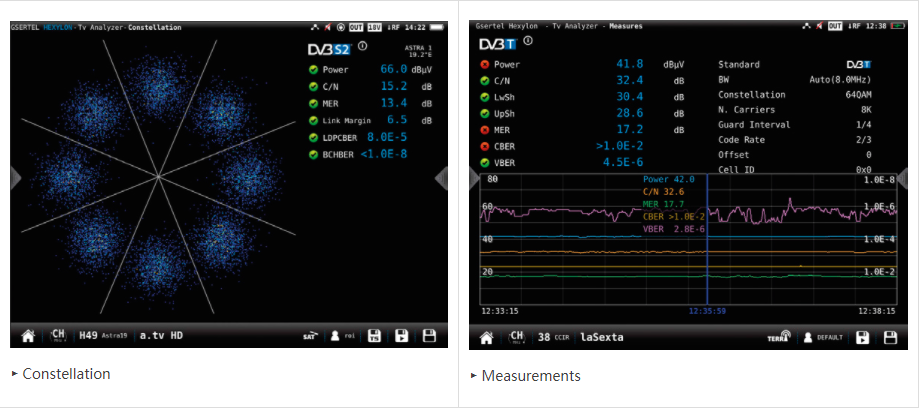Open the CH channel selector on Measures screen
This screenshot has width=919, height=408.
[517, 337]
